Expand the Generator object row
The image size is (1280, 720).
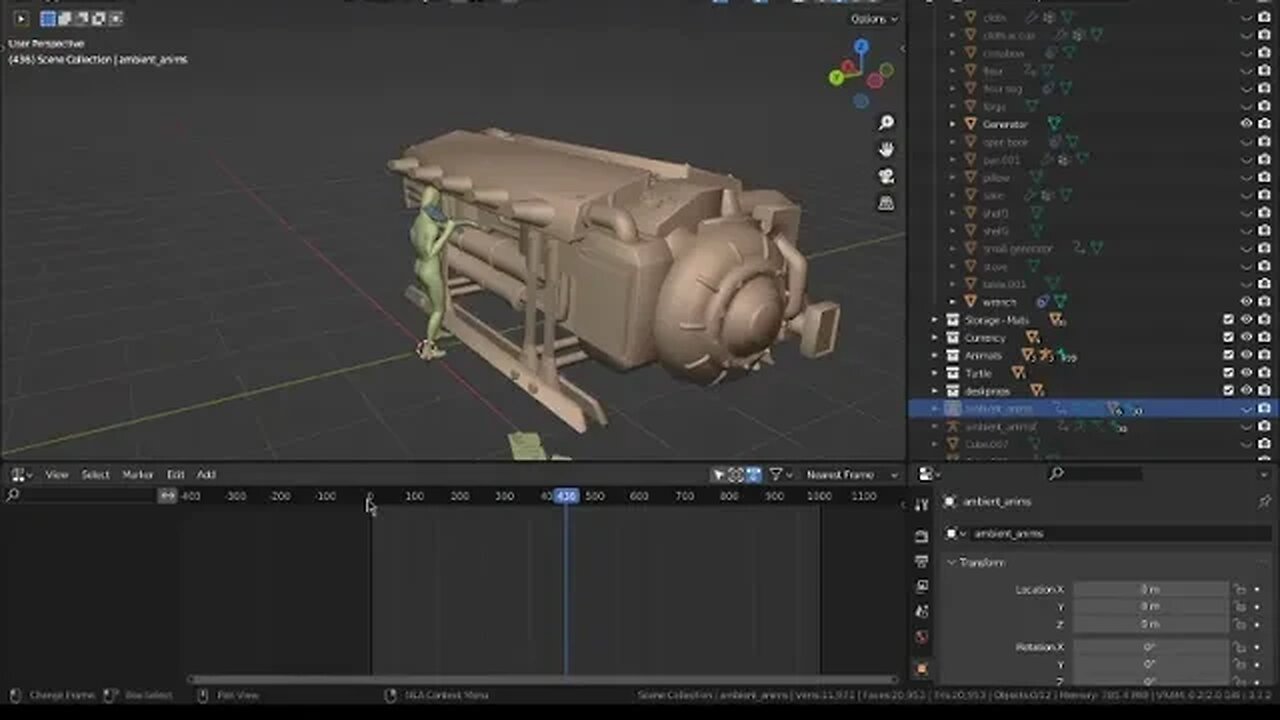953,124
